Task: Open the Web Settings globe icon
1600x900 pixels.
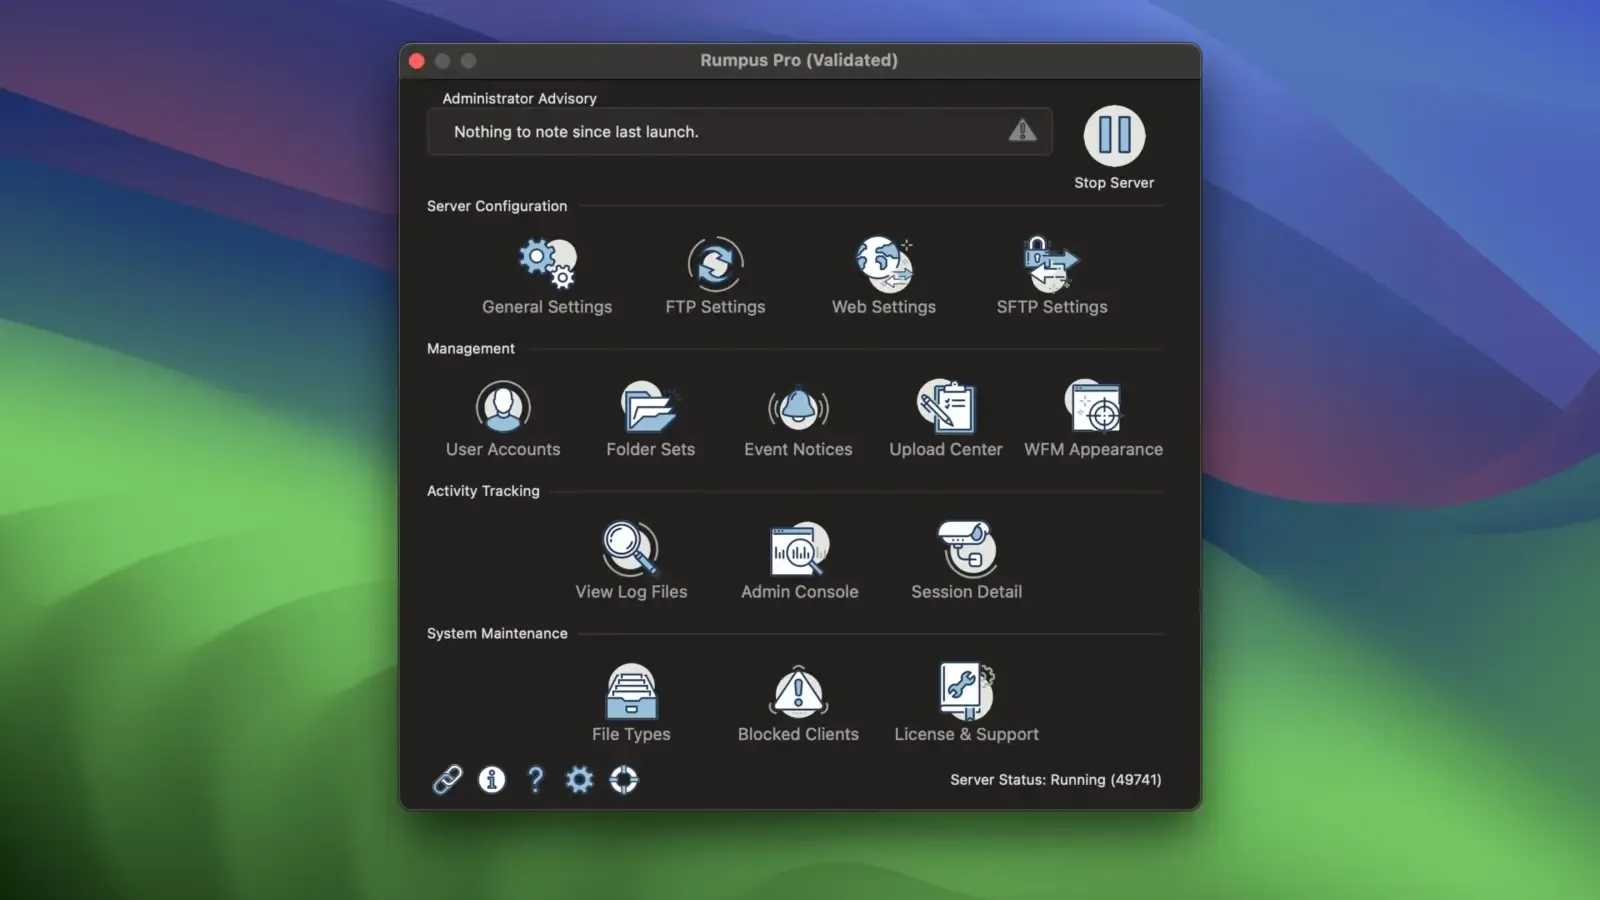Action: pos(883,262)
